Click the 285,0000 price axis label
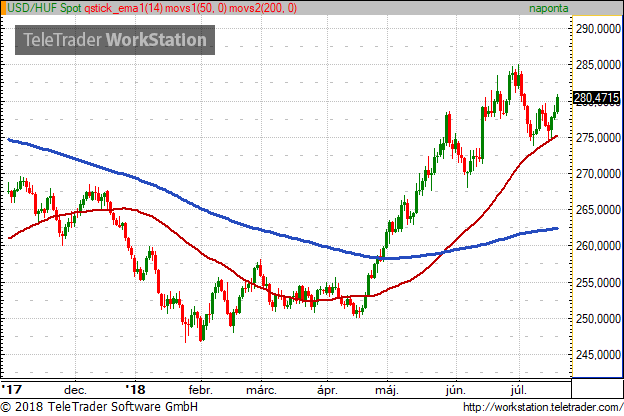Image resolution: width=624 pixels, height=416 pixels. [x=598, y=64]
